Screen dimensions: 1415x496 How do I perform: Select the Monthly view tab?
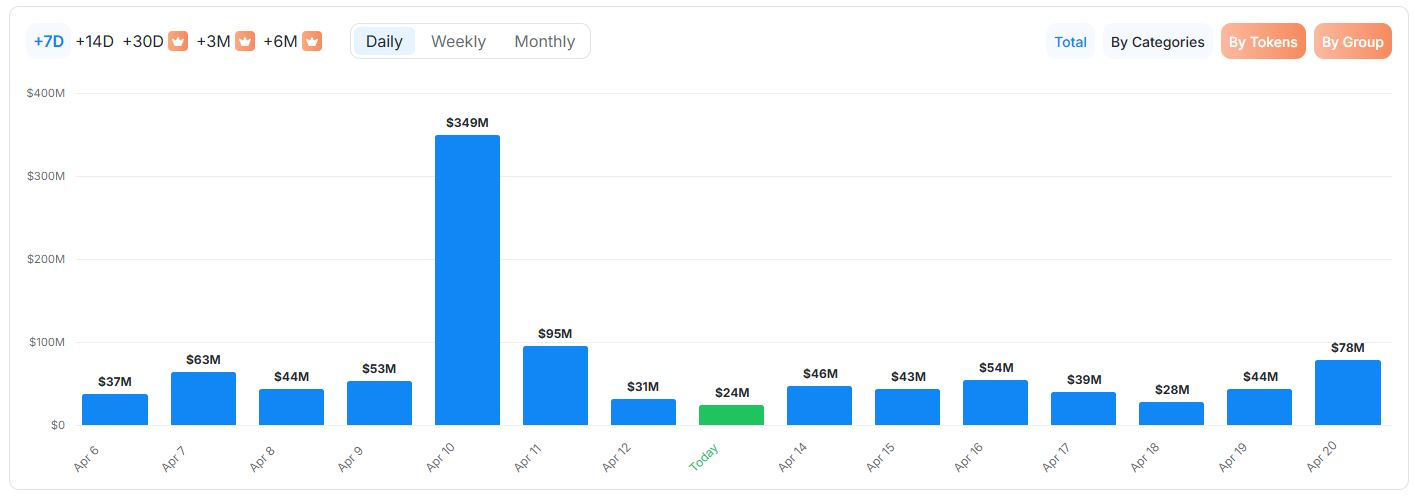[x=544, y=42]
